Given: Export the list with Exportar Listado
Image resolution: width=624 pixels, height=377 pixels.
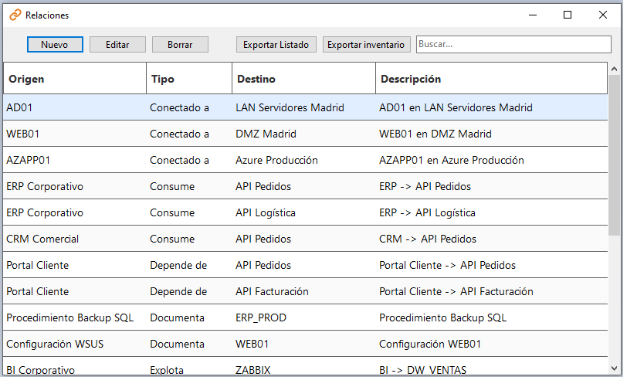Looking at the screenshot, I should [x=276, y=45].
